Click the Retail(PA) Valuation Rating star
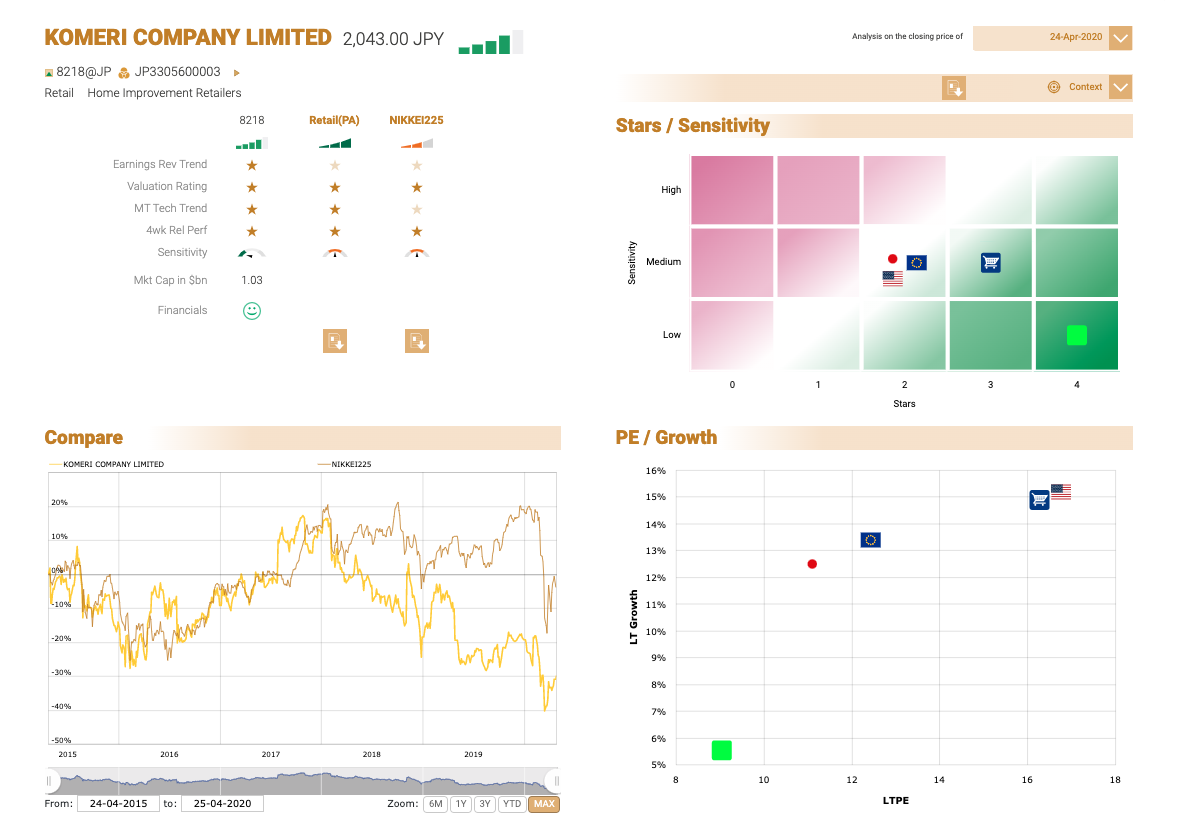Viewport: 1190px width, 819px height. [335, 187]
